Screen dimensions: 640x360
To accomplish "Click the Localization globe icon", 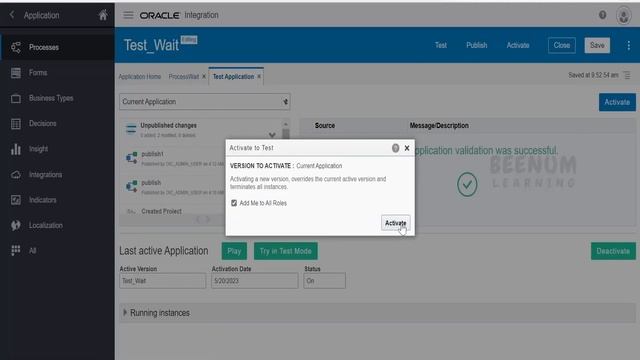I will [16, 225].
